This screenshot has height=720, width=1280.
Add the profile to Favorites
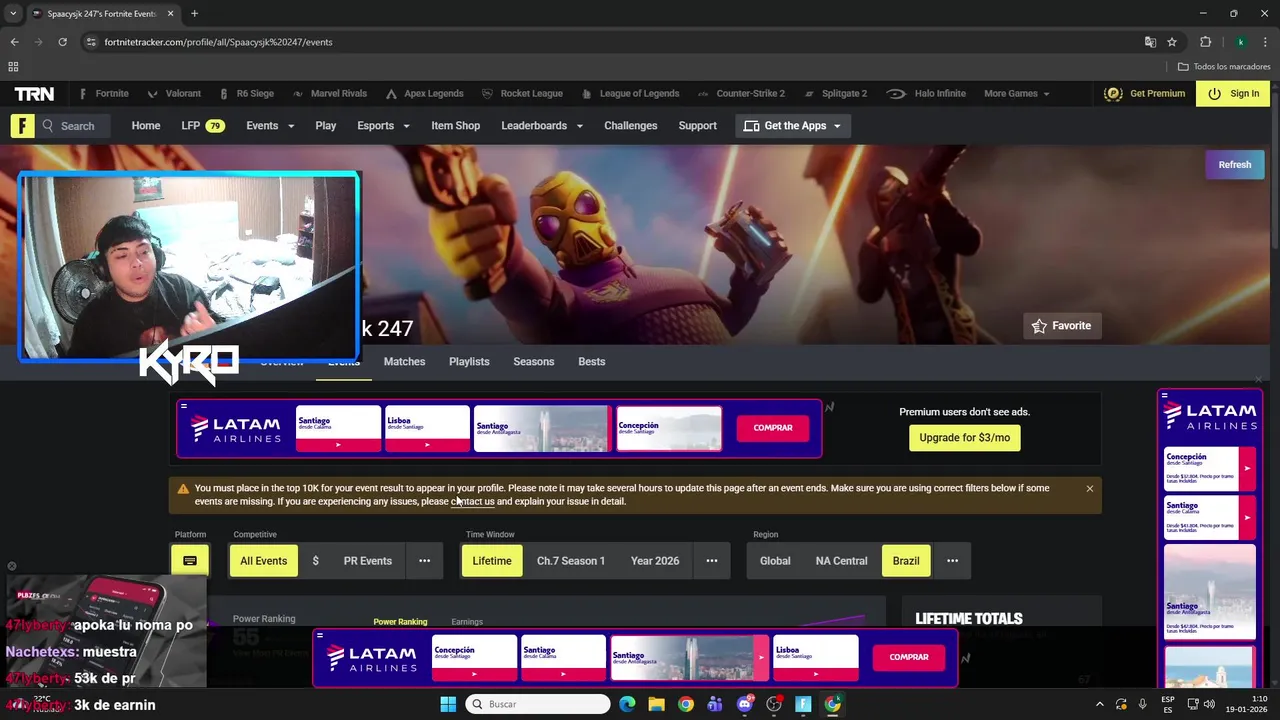(1062, 326)
